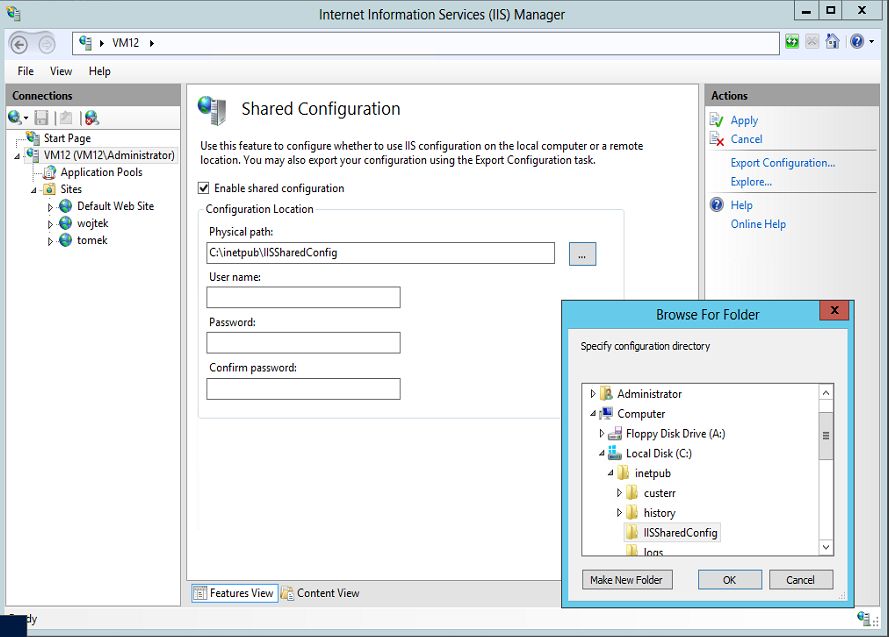The height and width of the screenshot is (637, 889).
Task: Expand the Administrator folder in the browse dialog
Action: [x=593, y=393]
